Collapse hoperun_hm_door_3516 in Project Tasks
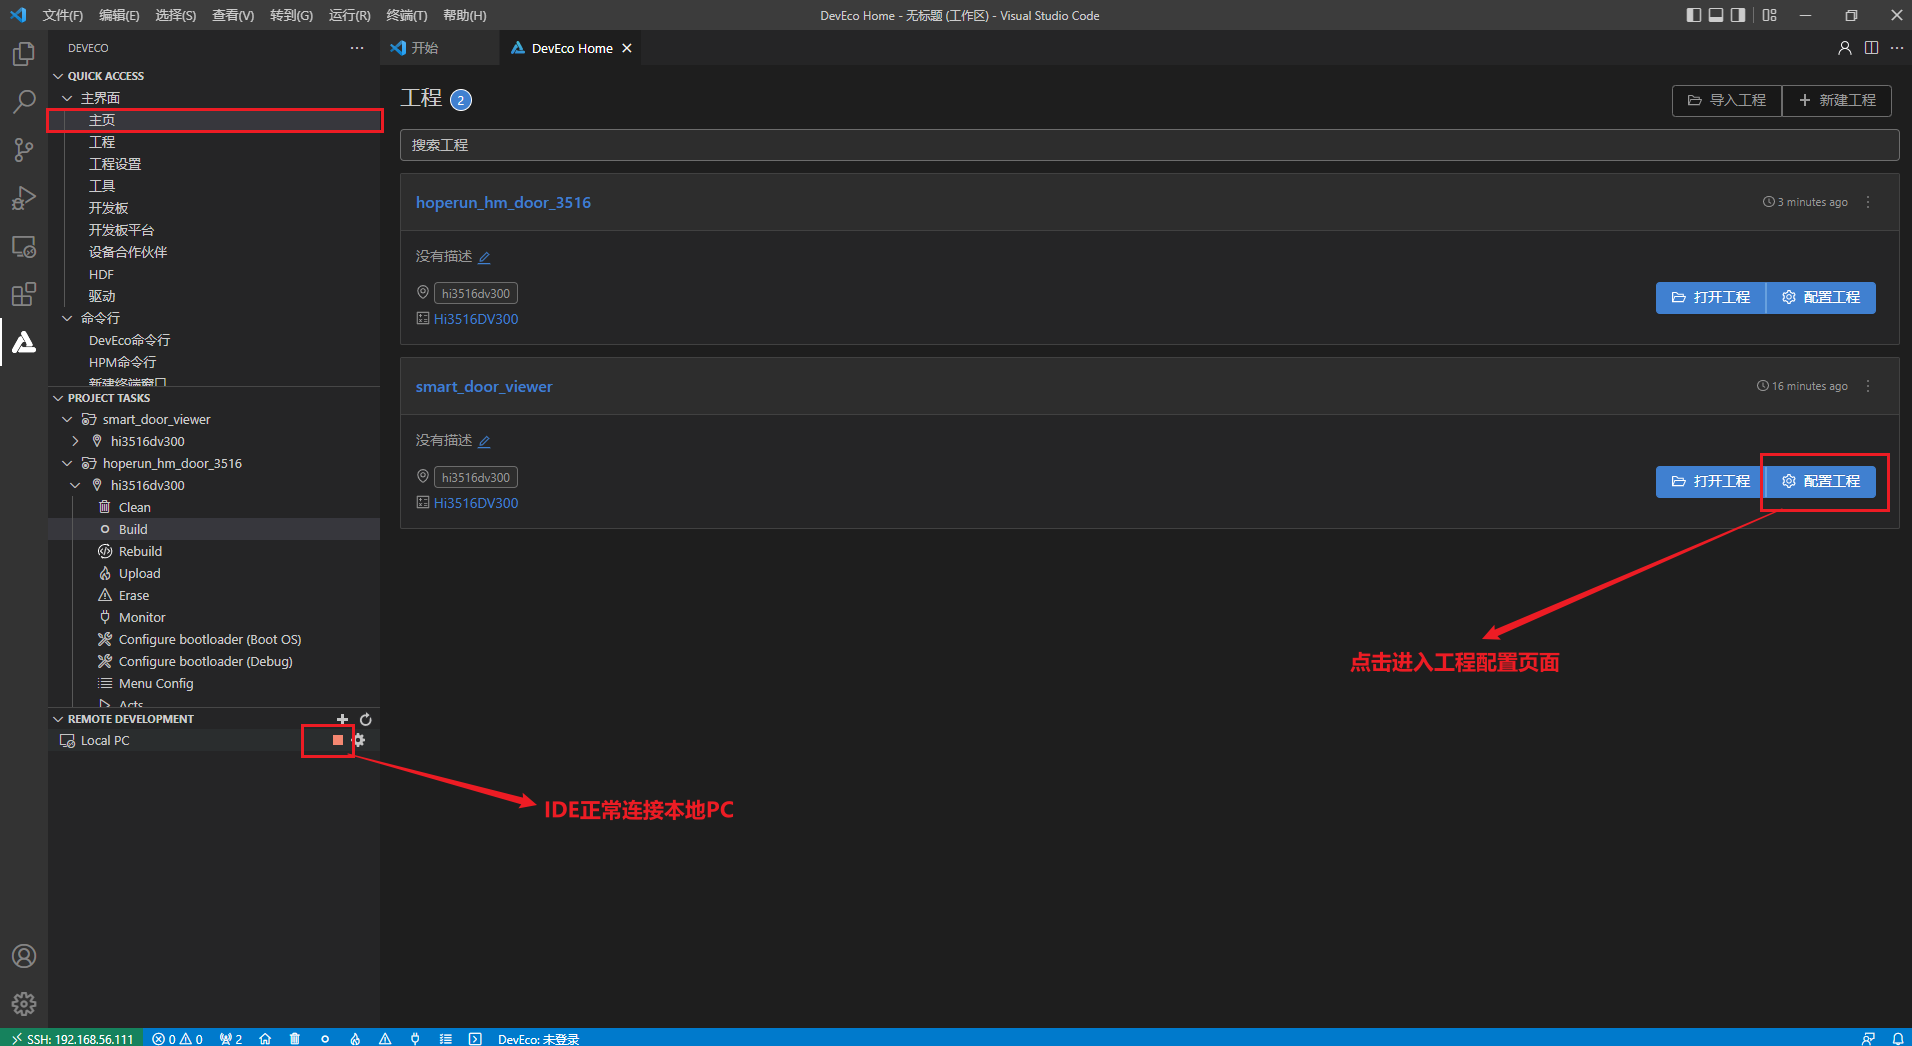 coord(67,464)
